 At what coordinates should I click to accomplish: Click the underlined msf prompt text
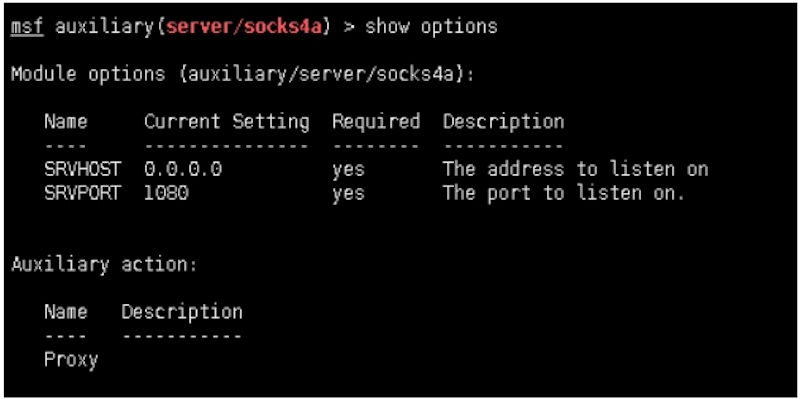pyautogui.click(x=27, y=26)
